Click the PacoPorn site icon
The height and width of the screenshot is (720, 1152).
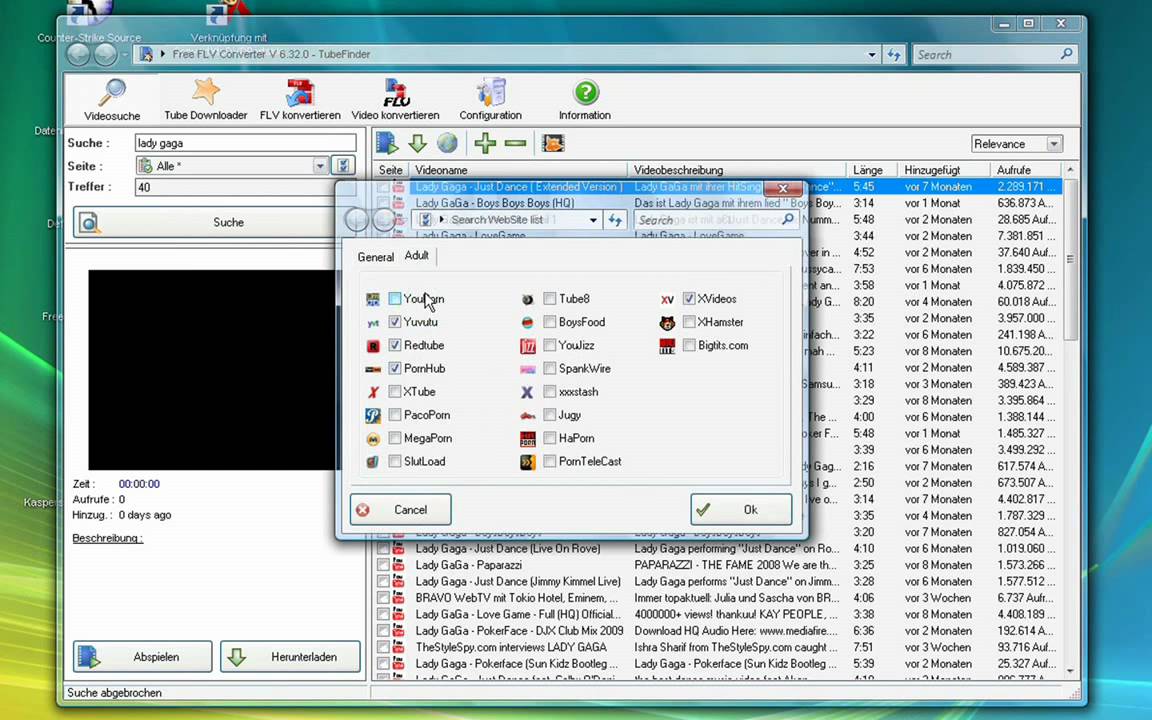(x=372, y=416)
